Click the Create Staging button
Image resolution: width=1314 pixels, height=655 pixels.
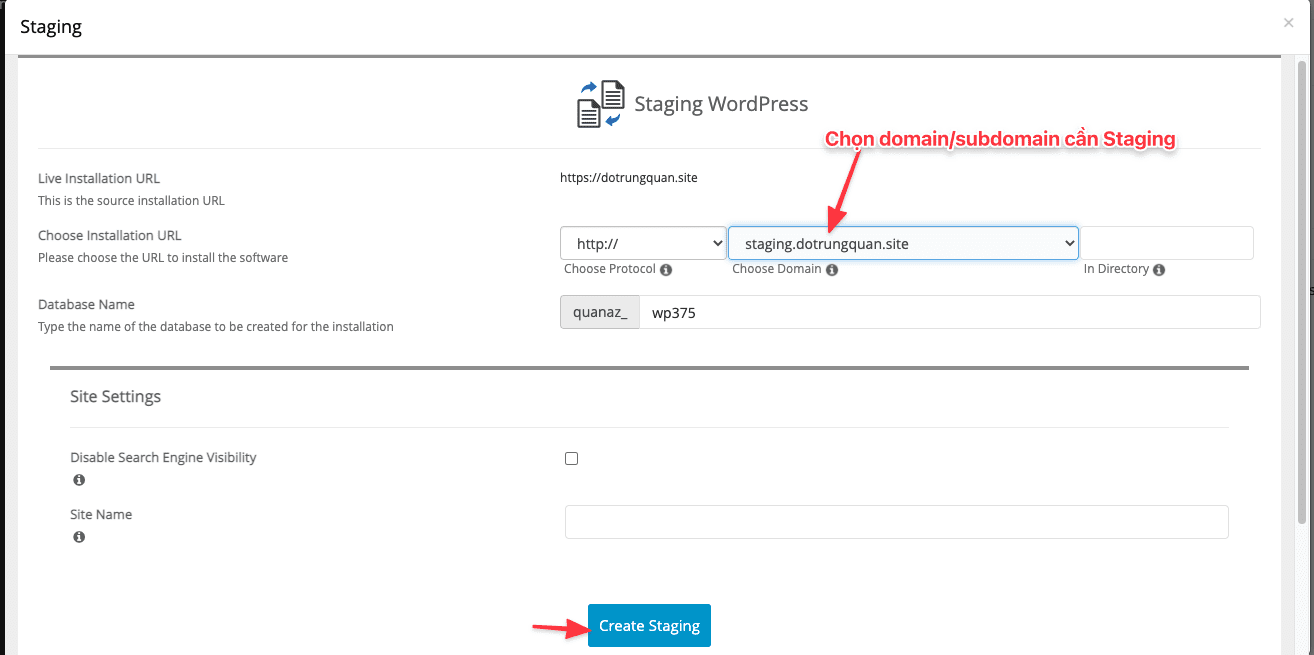tap(648, 625)
